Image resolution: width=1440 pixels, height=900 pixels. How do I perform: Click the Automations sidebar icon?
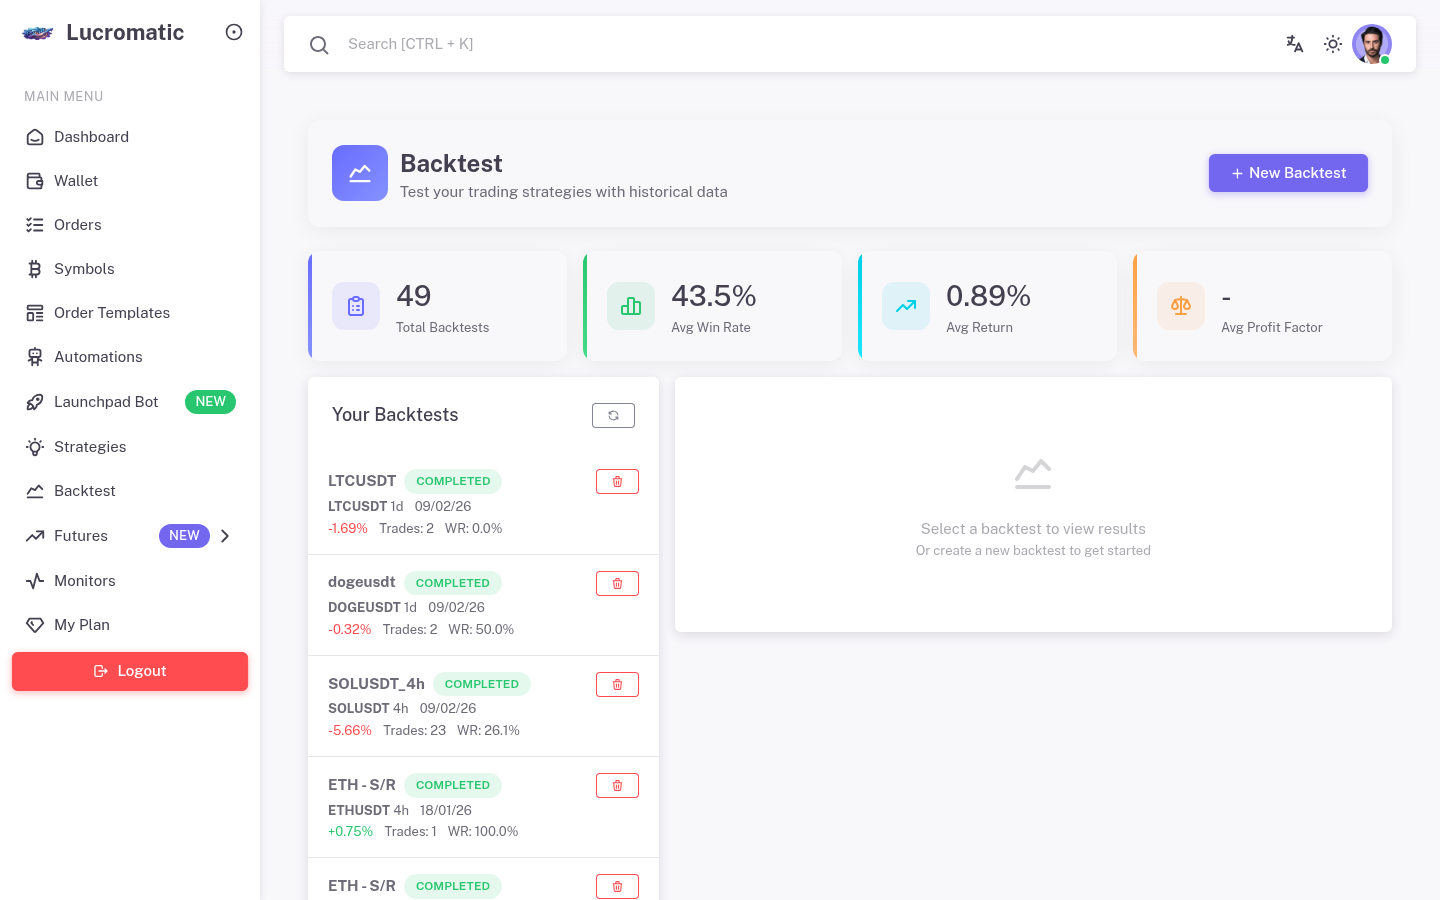[34, 356]
